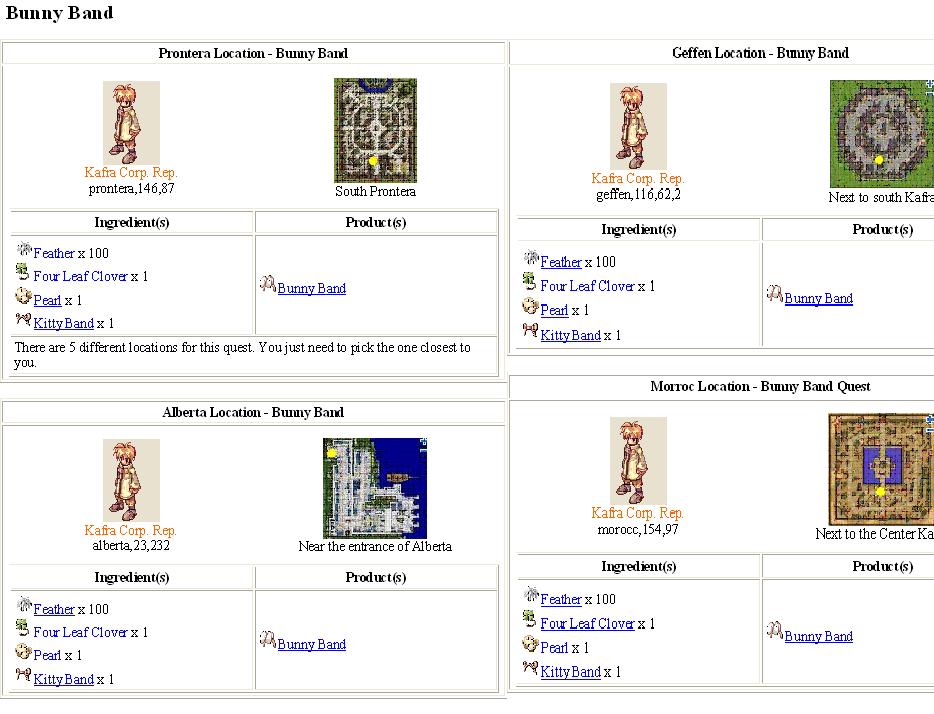Click Kafra Corp. Rep. name above geffen,116,62,2
The height and width of the screenshot is (714, 934).
[x=638, y=178]
